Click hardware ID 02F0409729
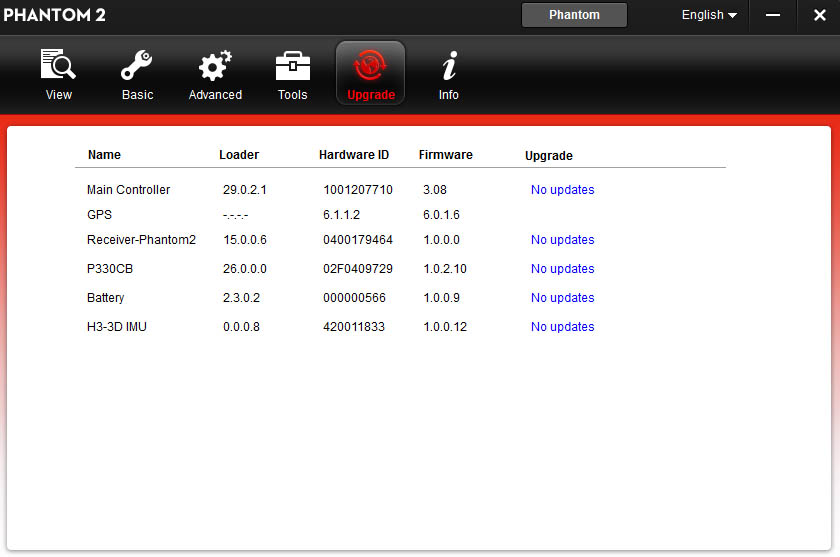Viewport: 840px width, 557px height. click(358, 268)
